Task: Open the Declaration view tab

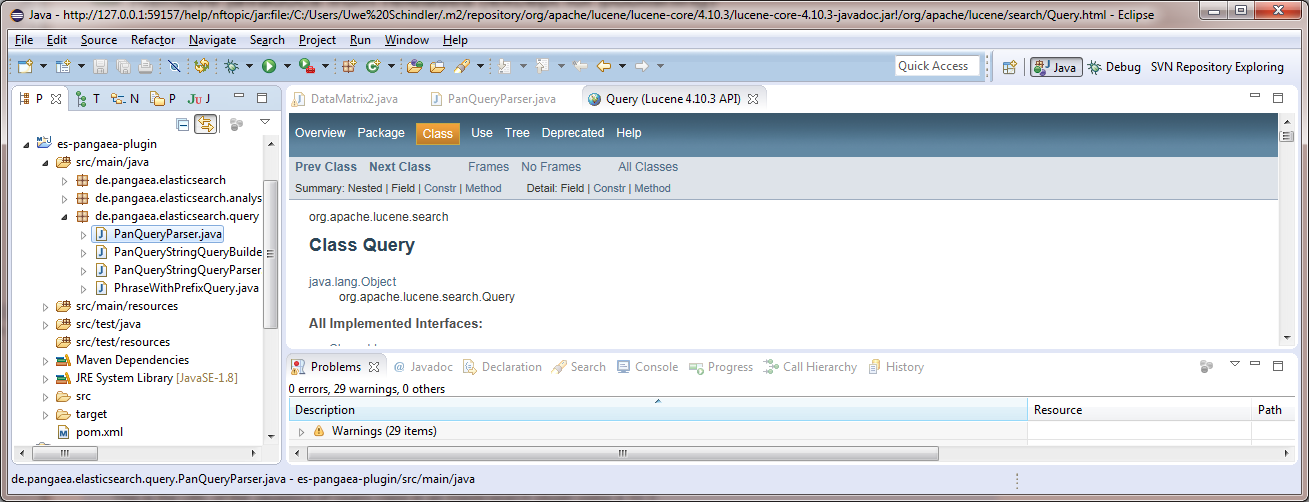Action: pyautogui.click(x=501, y=367)
